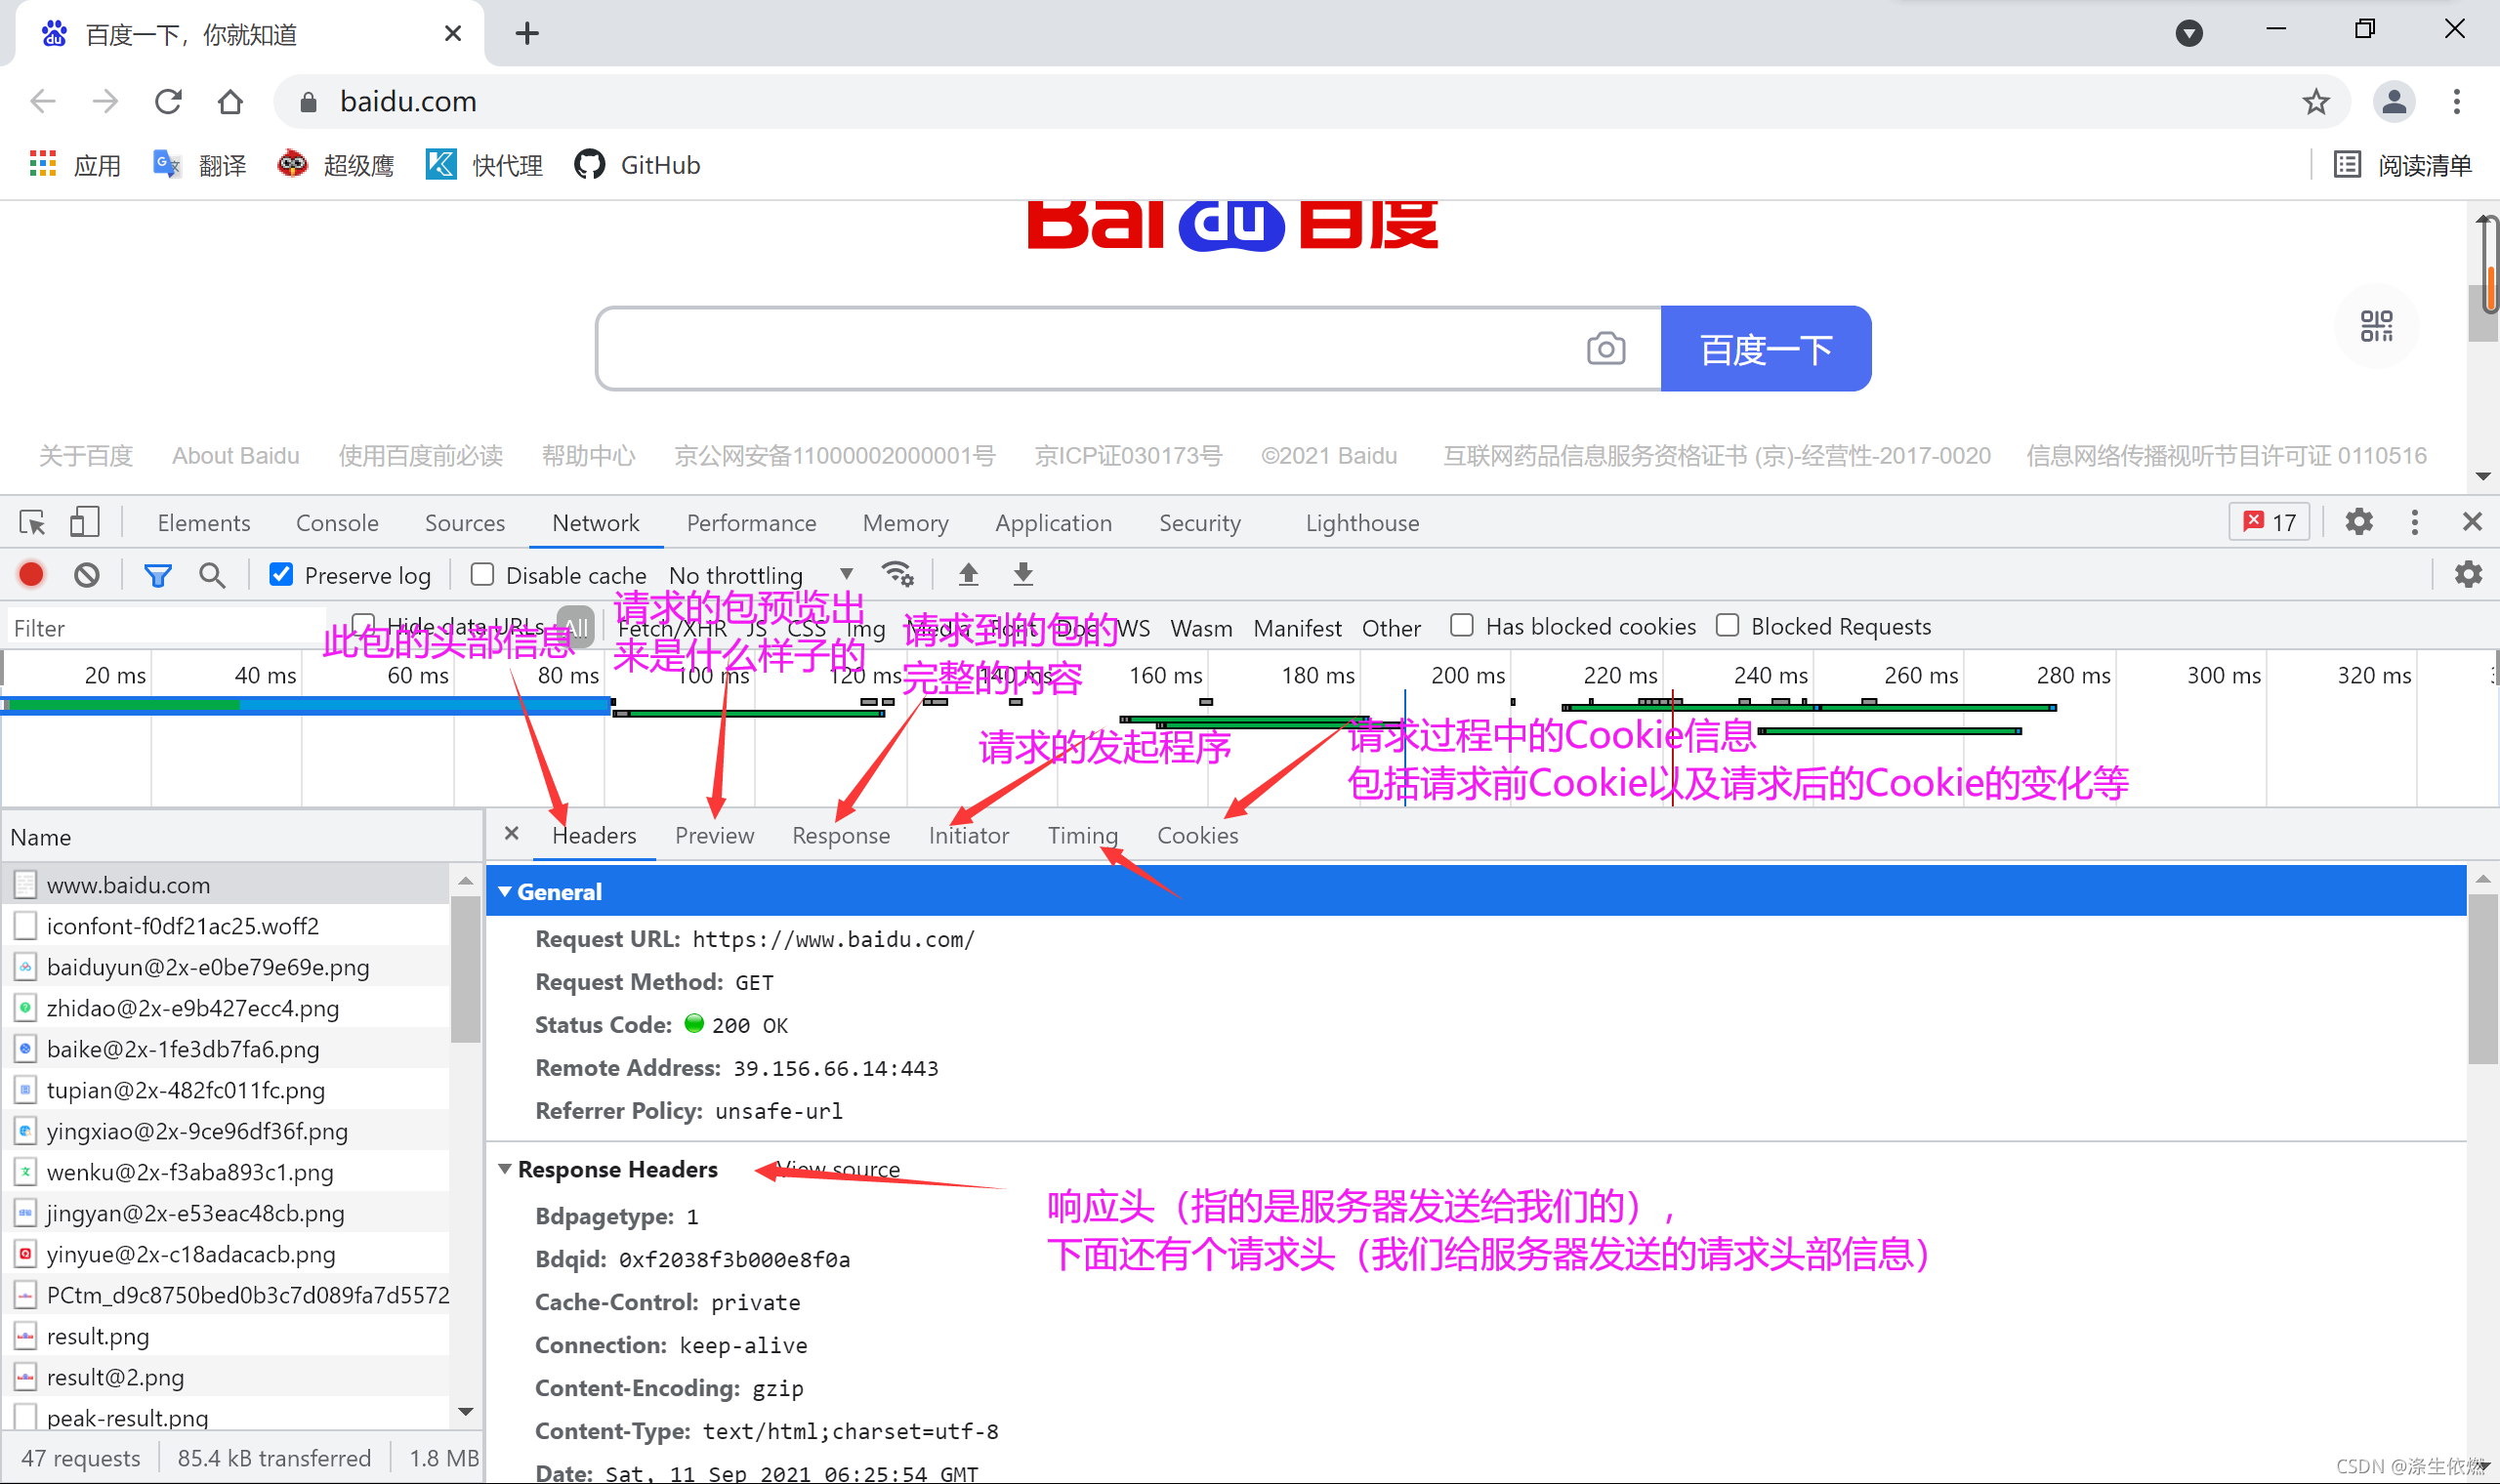Open the No throttling dropdown
Image resolution: width=2500 pixels, height=1484 pixels.
click(761, 575)
